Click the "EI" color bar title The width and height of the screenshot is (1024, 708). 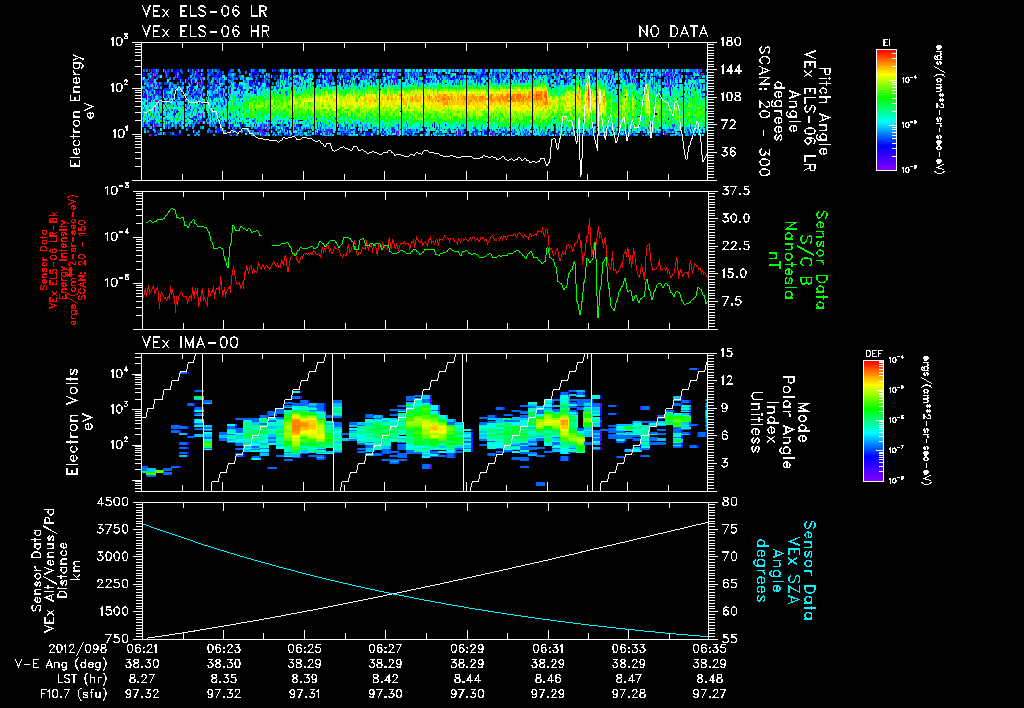(x=886, y=43)
